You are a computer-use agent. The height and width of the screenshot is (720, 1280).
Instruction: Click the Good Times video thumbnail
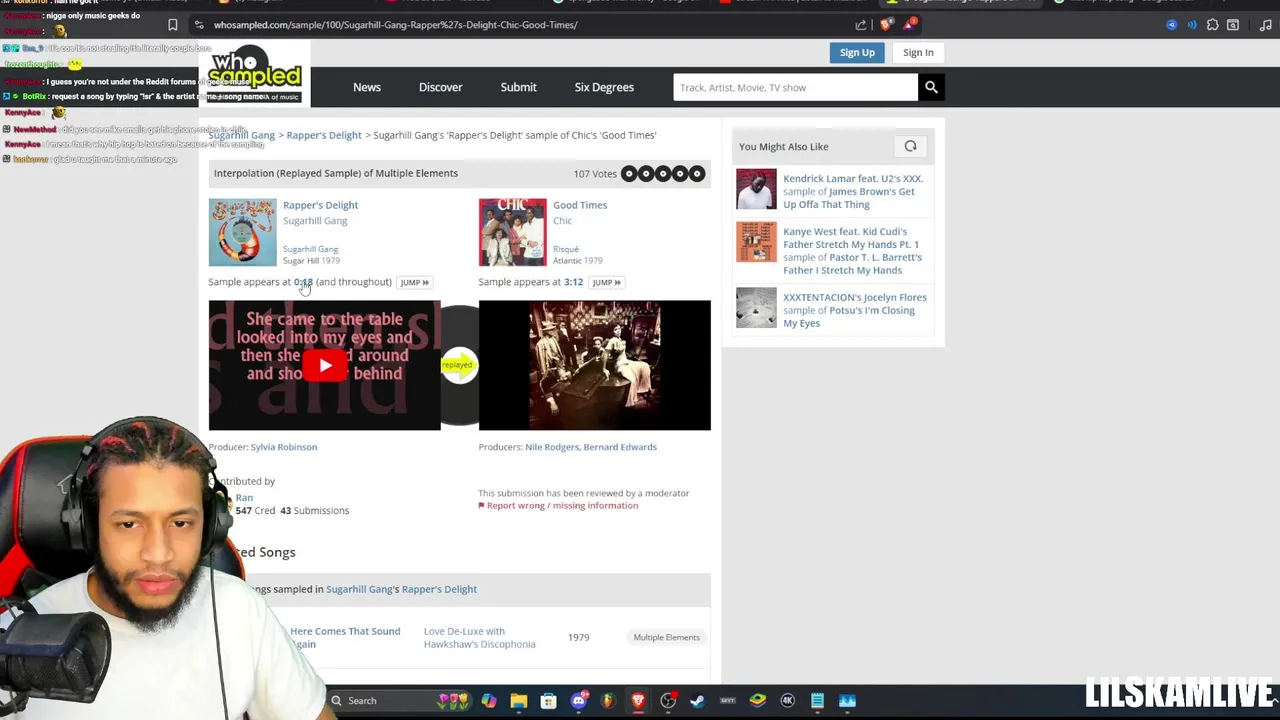(x=594, y=365)
